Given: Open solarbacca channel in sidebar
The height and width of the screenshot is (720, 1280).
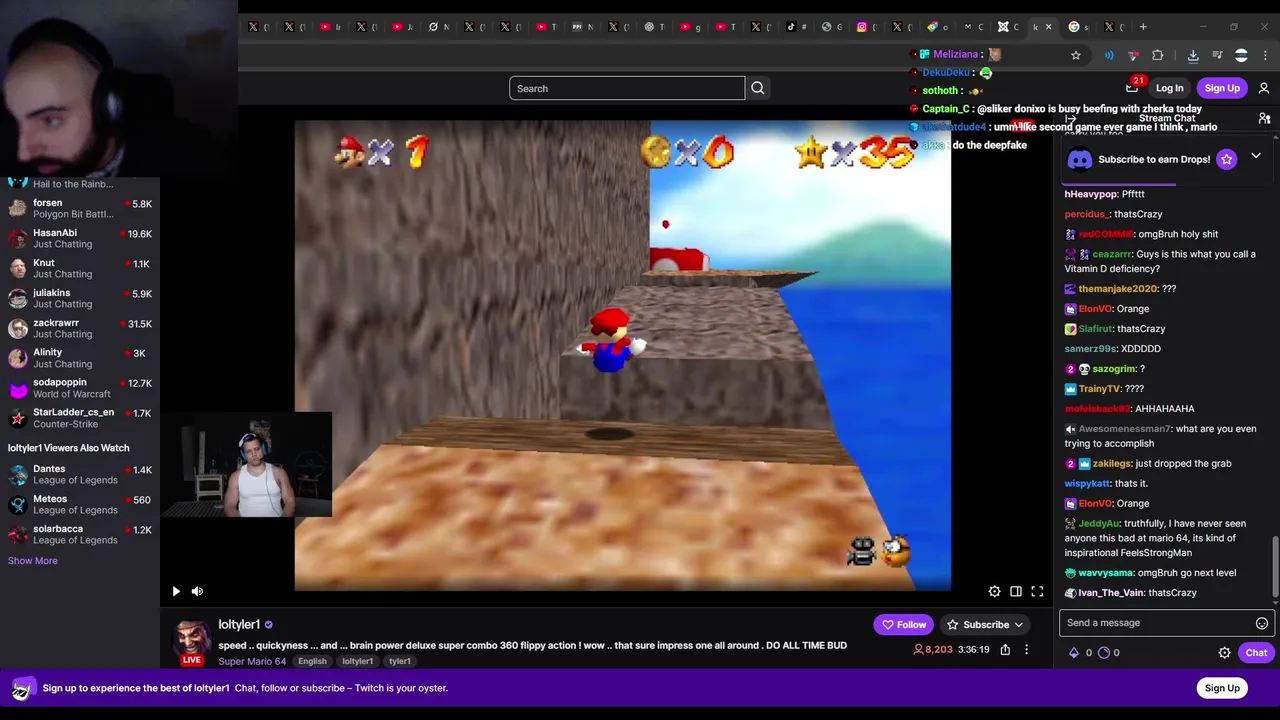Looking at the screenshot, I should point(80,534).
